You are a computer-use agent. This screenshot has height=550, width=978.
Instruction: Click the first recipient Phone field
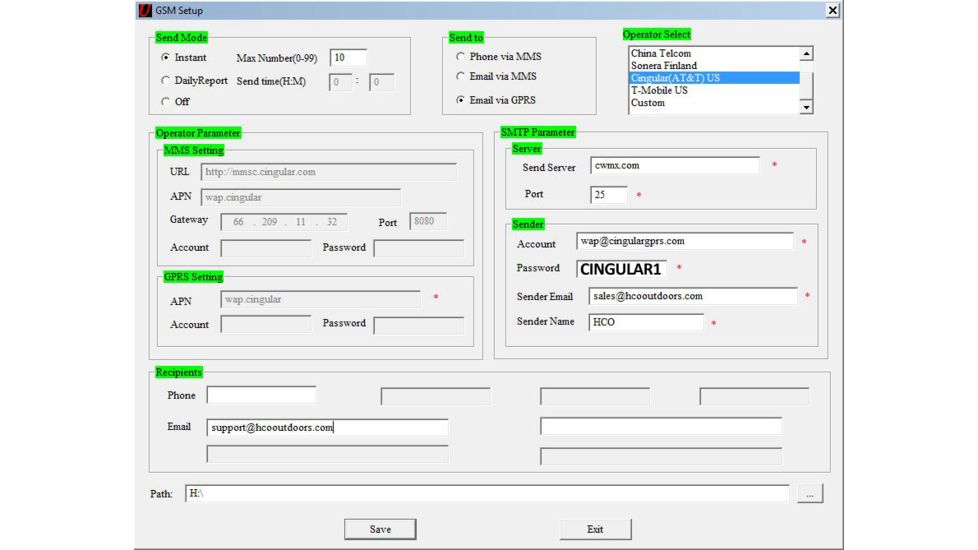coord(261,395)
